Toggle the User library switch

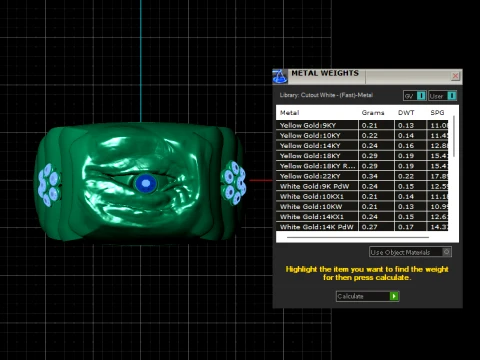(x=442, y=96)
